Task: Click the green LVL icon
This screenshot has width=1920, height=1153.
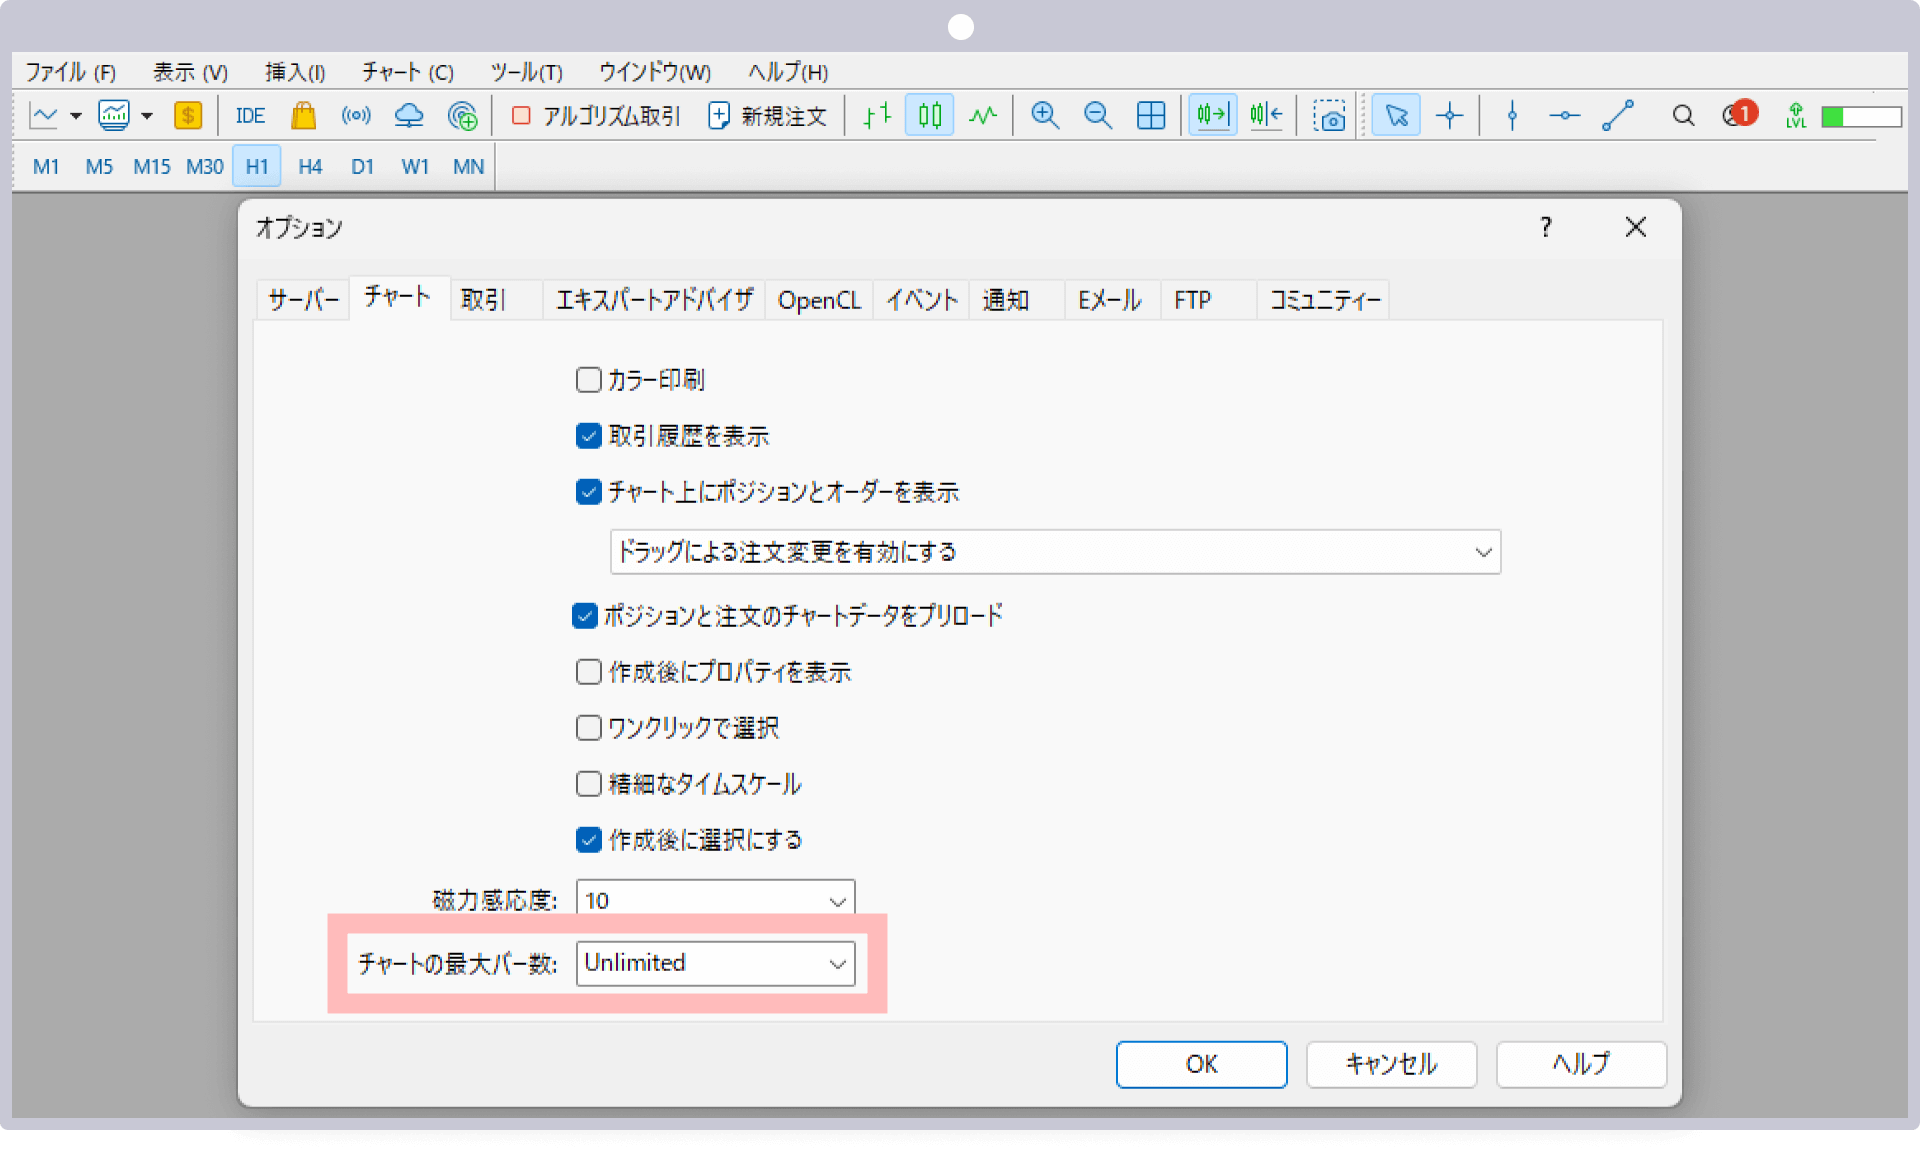Action: point(1796,116)
